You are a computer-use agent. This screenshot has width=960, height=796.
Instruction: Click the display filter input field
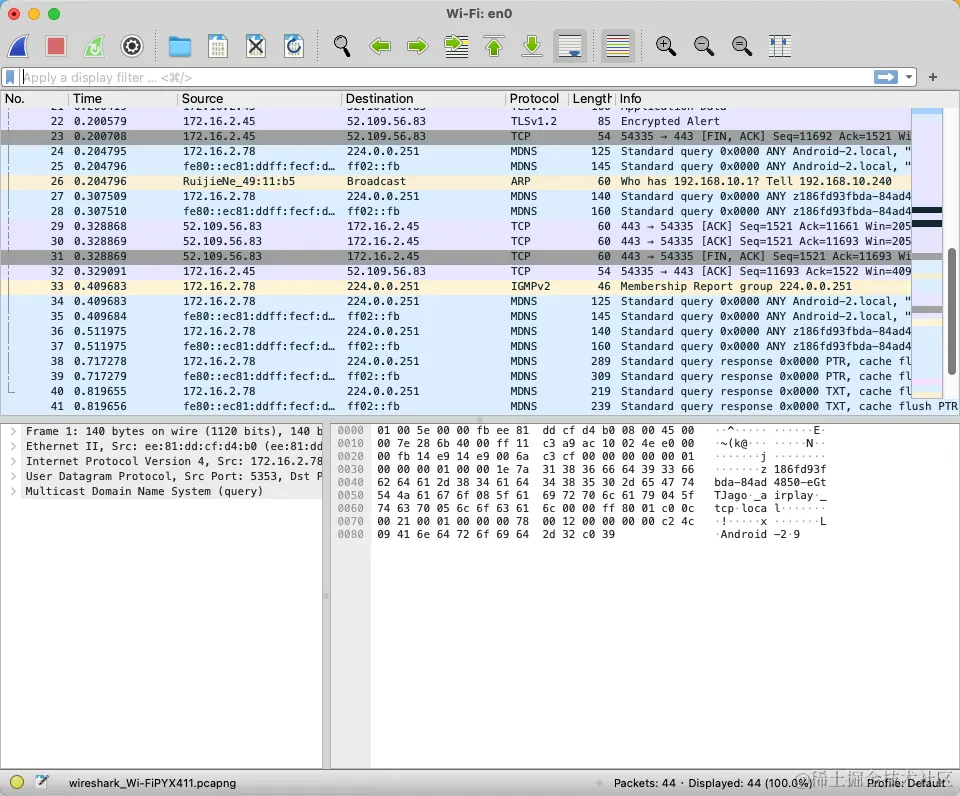pyautogui.click(x=440, y=77)
